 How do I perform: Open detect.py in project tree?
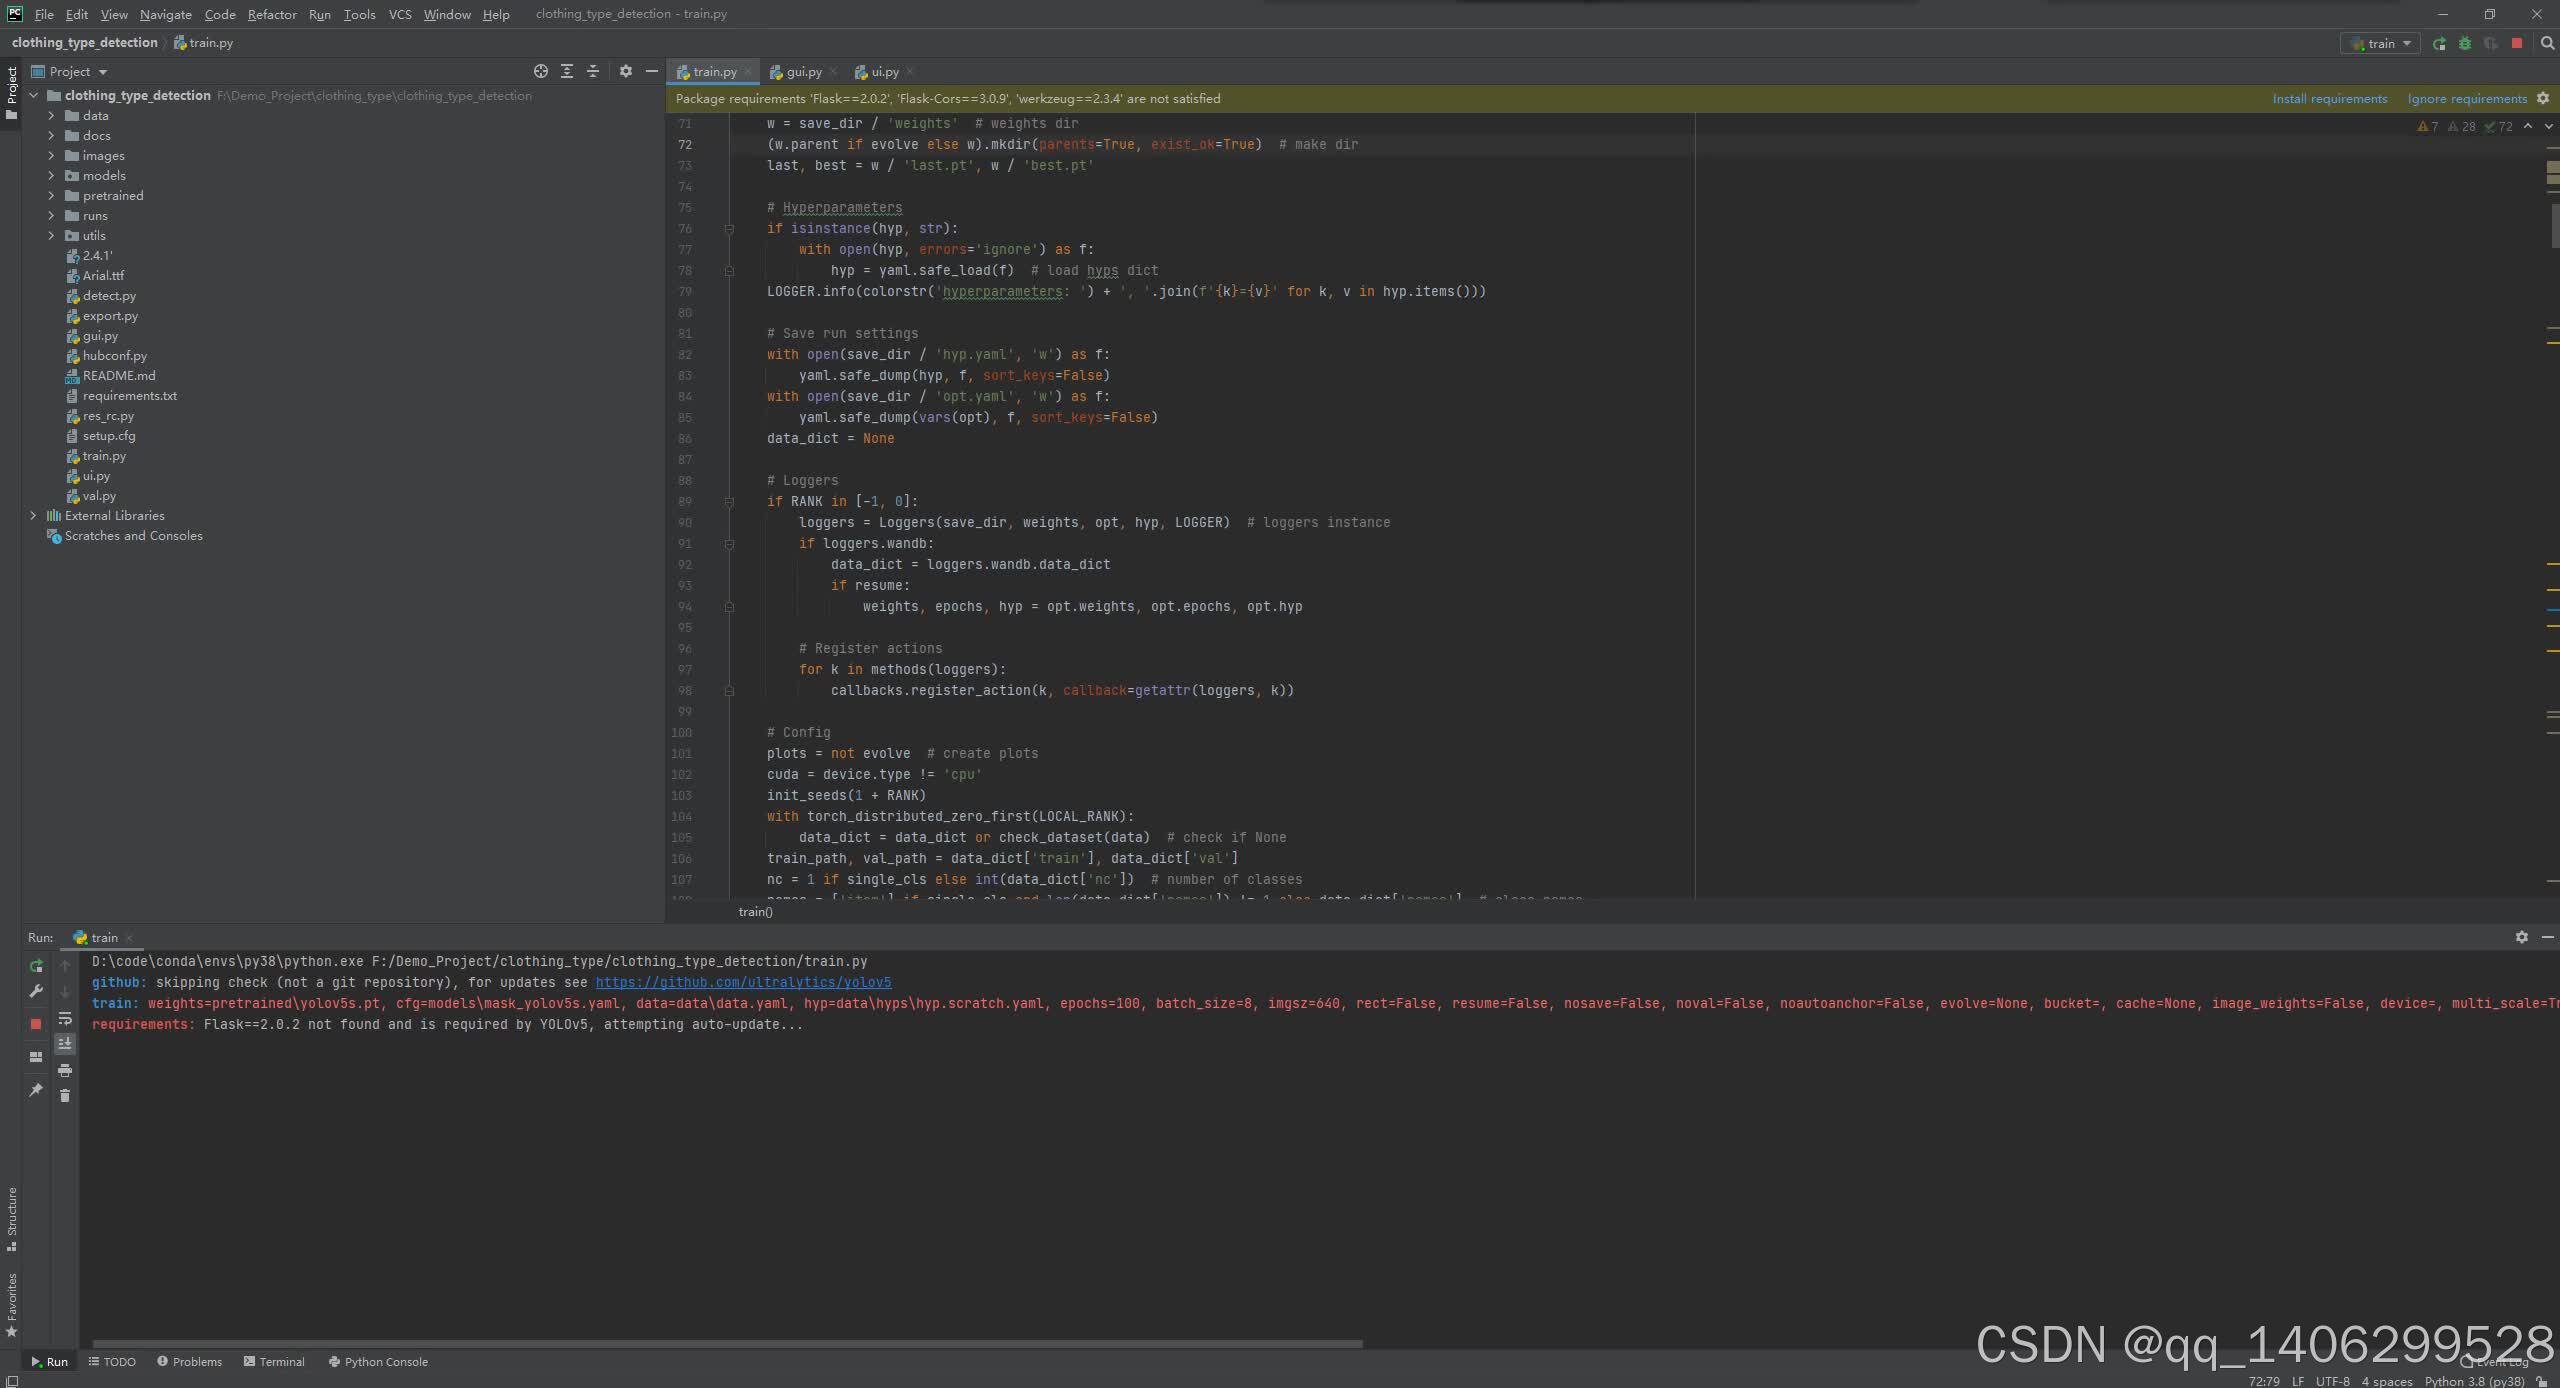point(109,295)
